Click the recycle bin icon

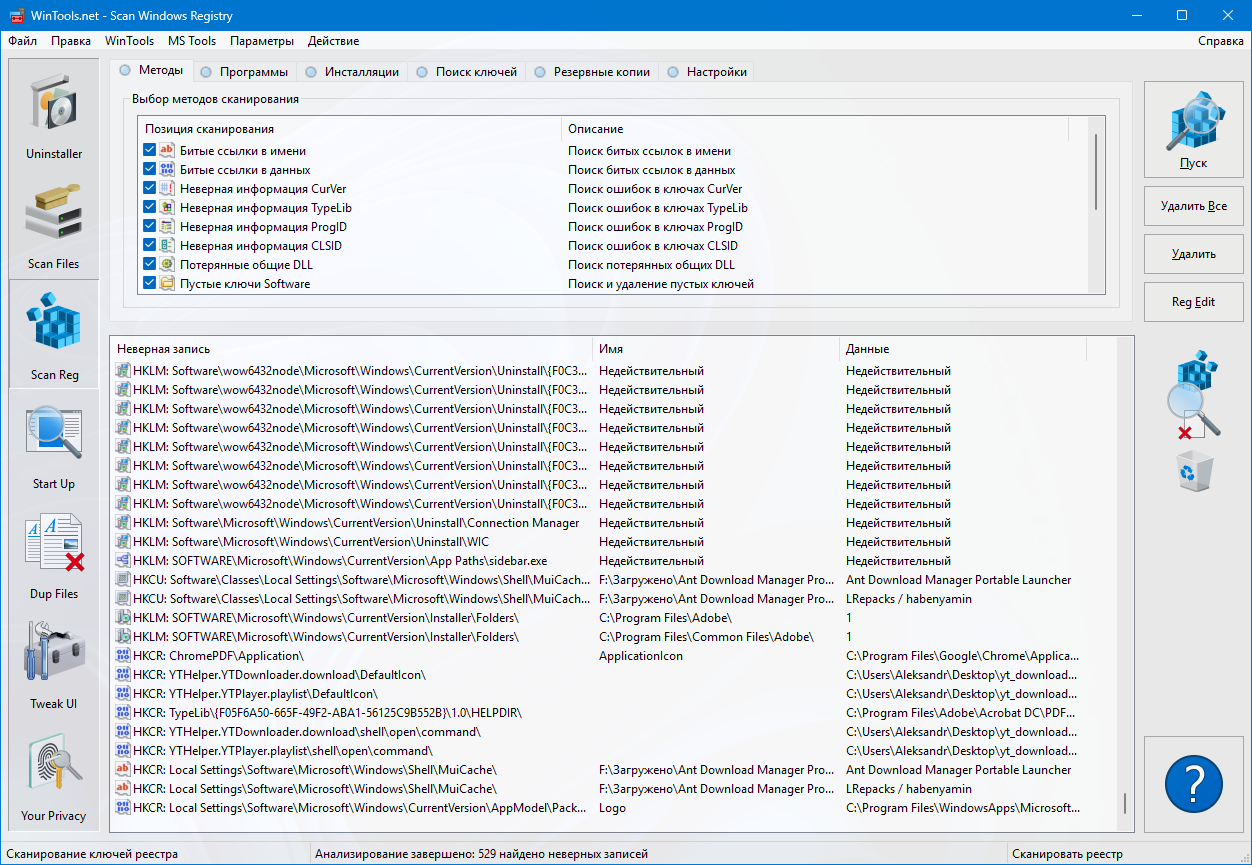tap(1195, 471)
